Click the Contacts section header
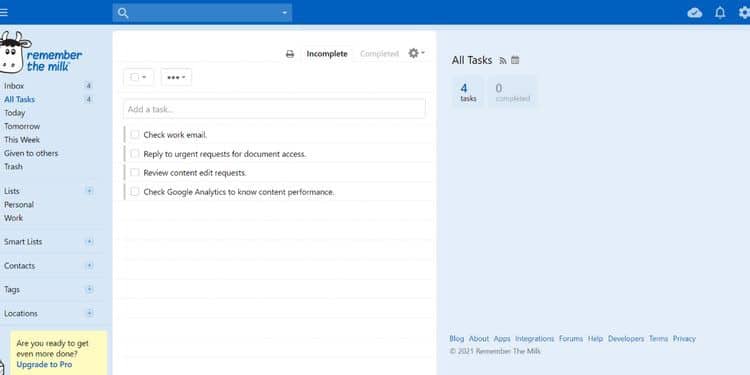 click(20, 265)
